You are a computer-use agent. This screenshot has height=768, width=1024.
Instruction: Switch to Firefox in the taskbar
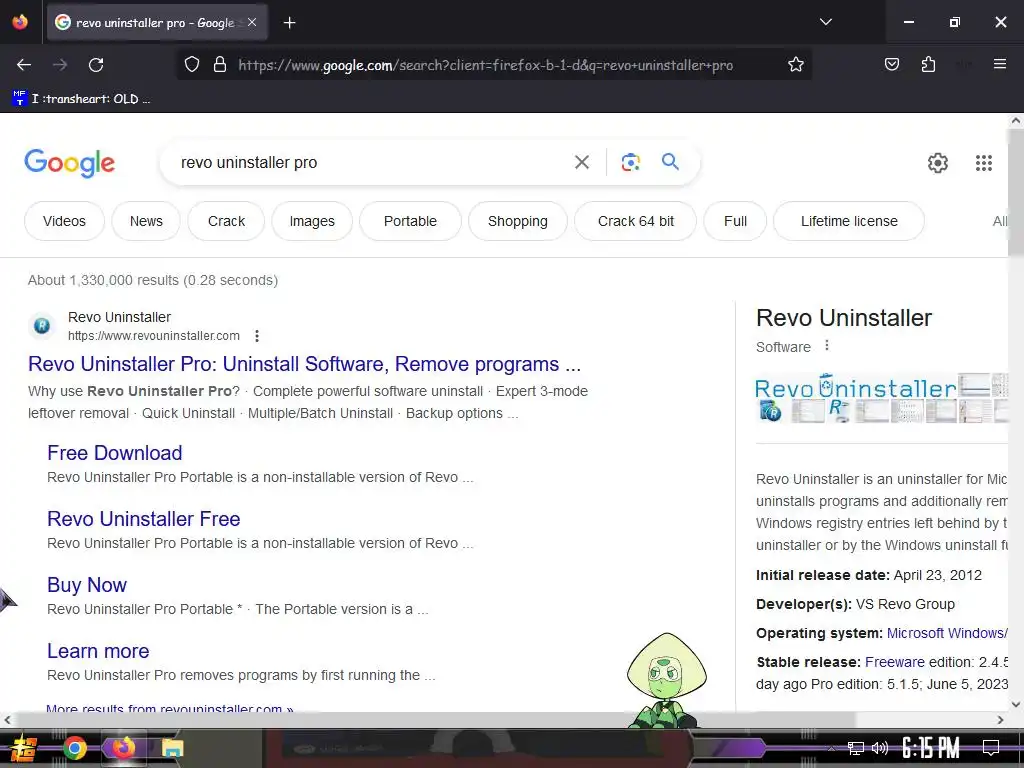point(123,748)
